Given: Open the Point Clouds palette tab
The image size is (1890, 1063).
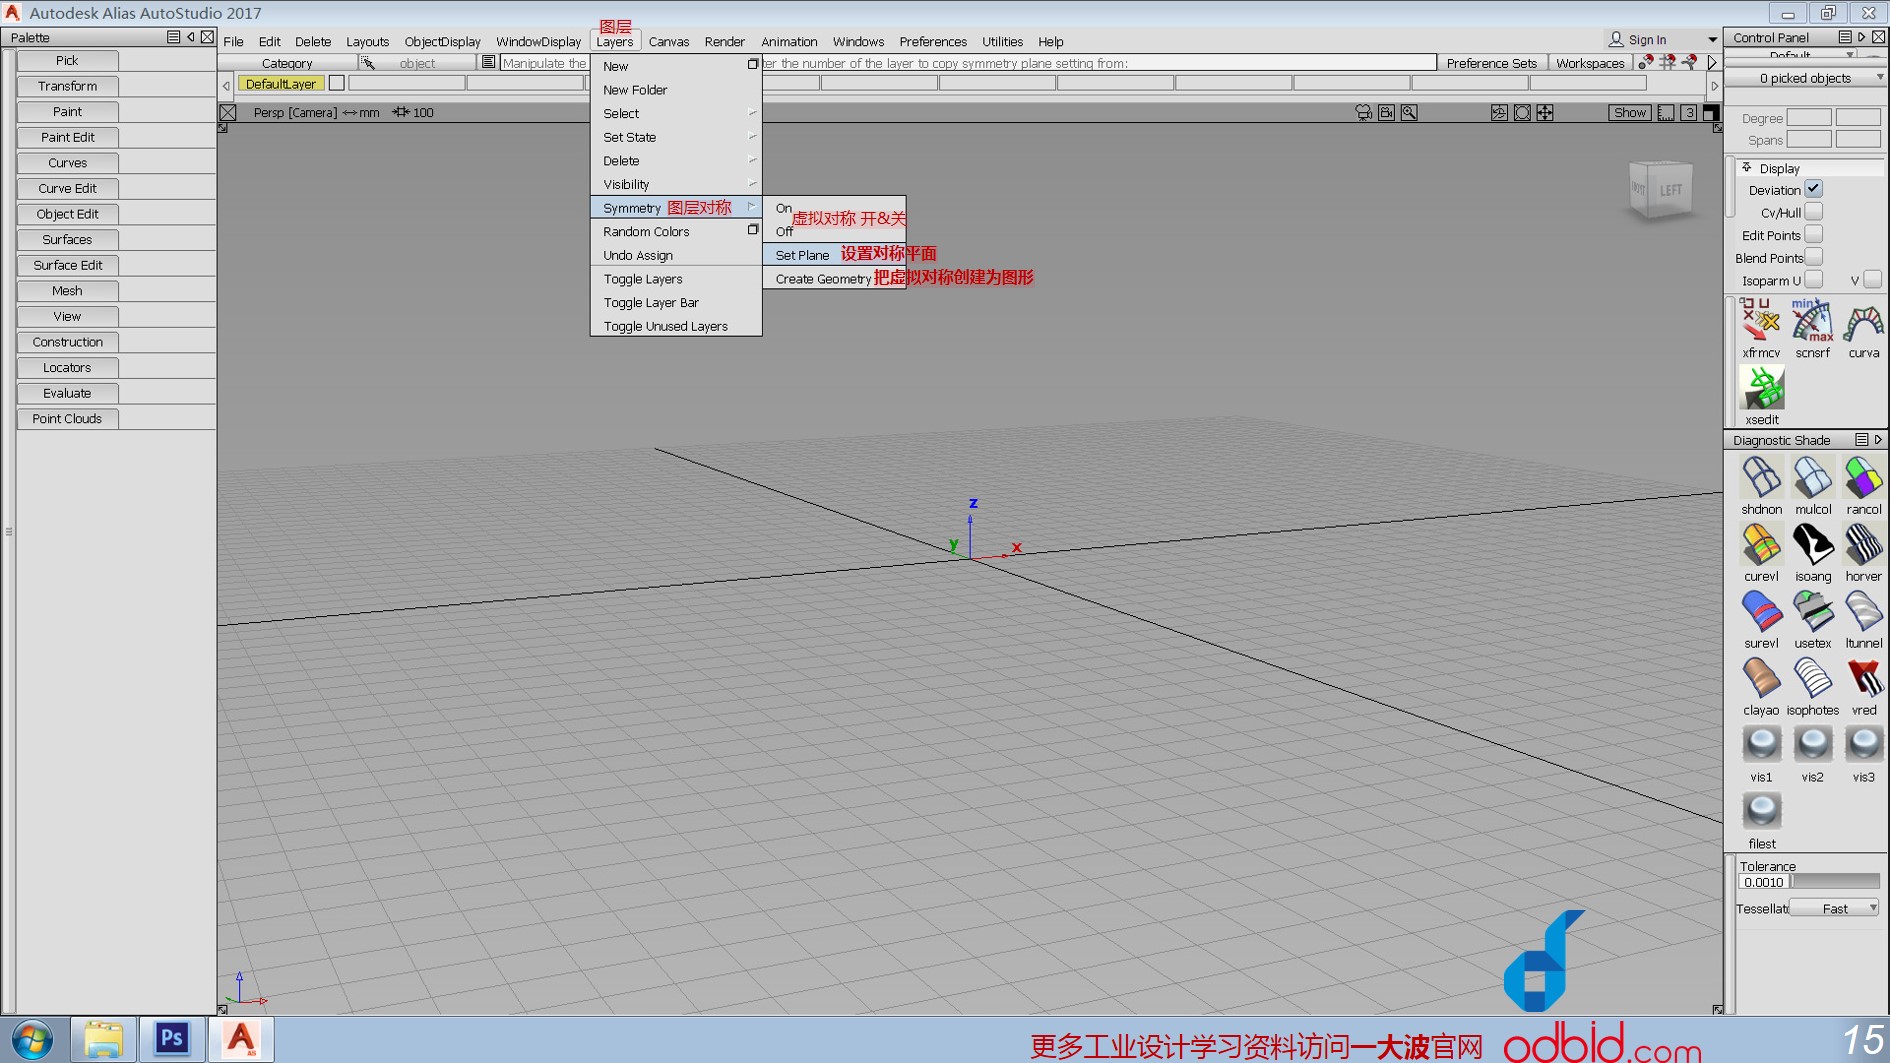Looking at the screenshot, I should tap(67, 418).
